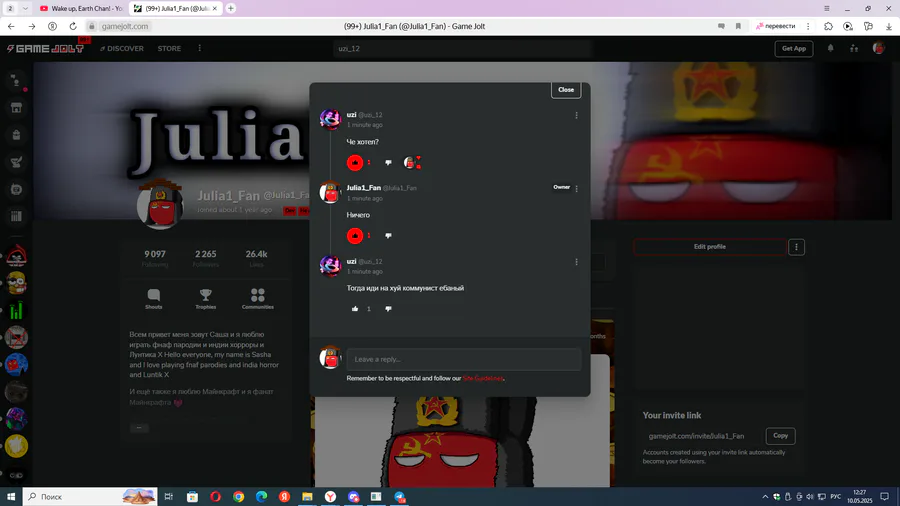Image resolution: width=900 pixels, height=506 pixels.
Task: Dislike Julia1_Fan's 'Ничего' reply
Action: (x=389, y=235)
